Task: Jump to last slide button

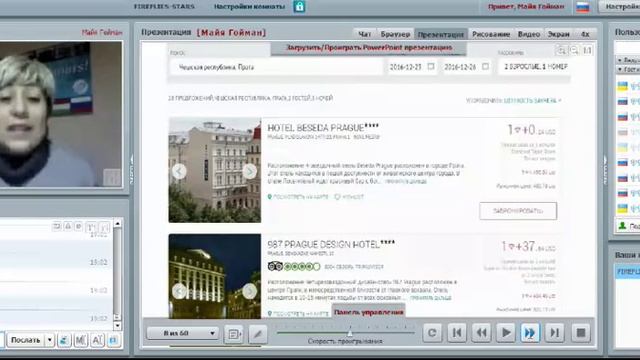Action: [x=555, y=333]
